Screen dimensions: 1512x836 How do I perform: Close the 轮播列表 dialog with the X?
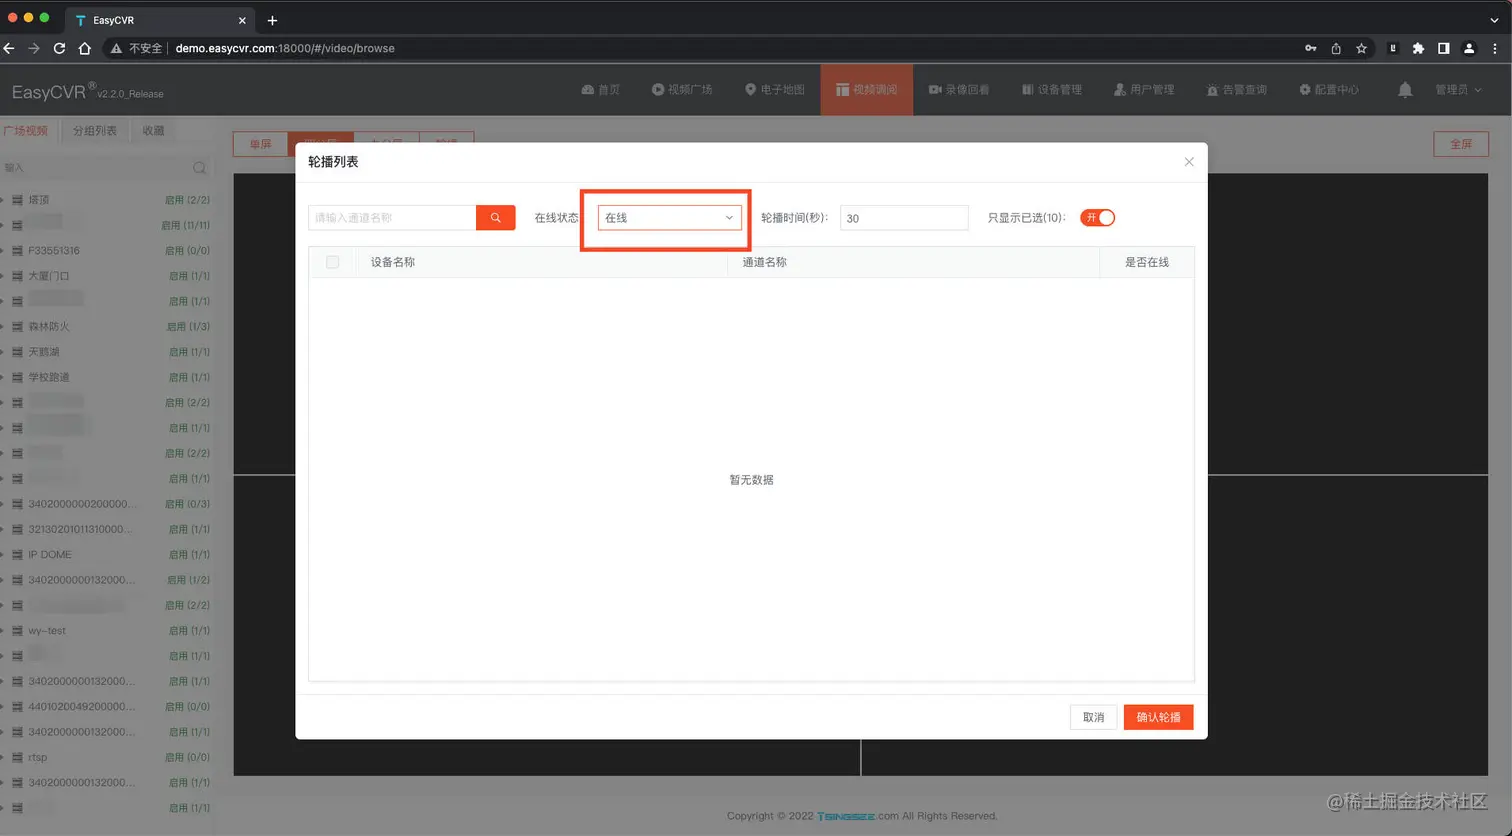click(1189, 162)
